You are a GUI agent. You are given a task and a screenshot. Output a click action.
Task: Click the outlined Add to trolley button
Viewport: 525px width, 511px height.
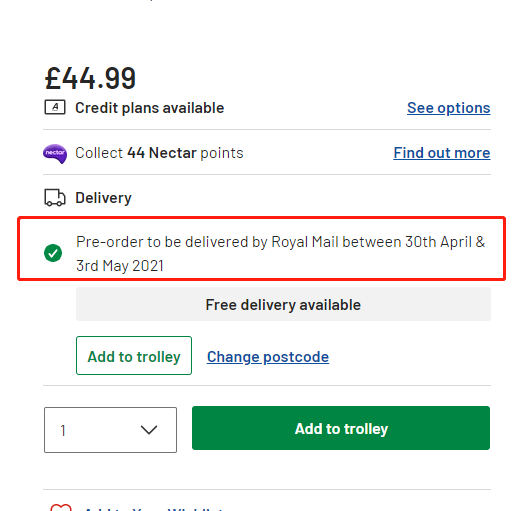(134, 356)
